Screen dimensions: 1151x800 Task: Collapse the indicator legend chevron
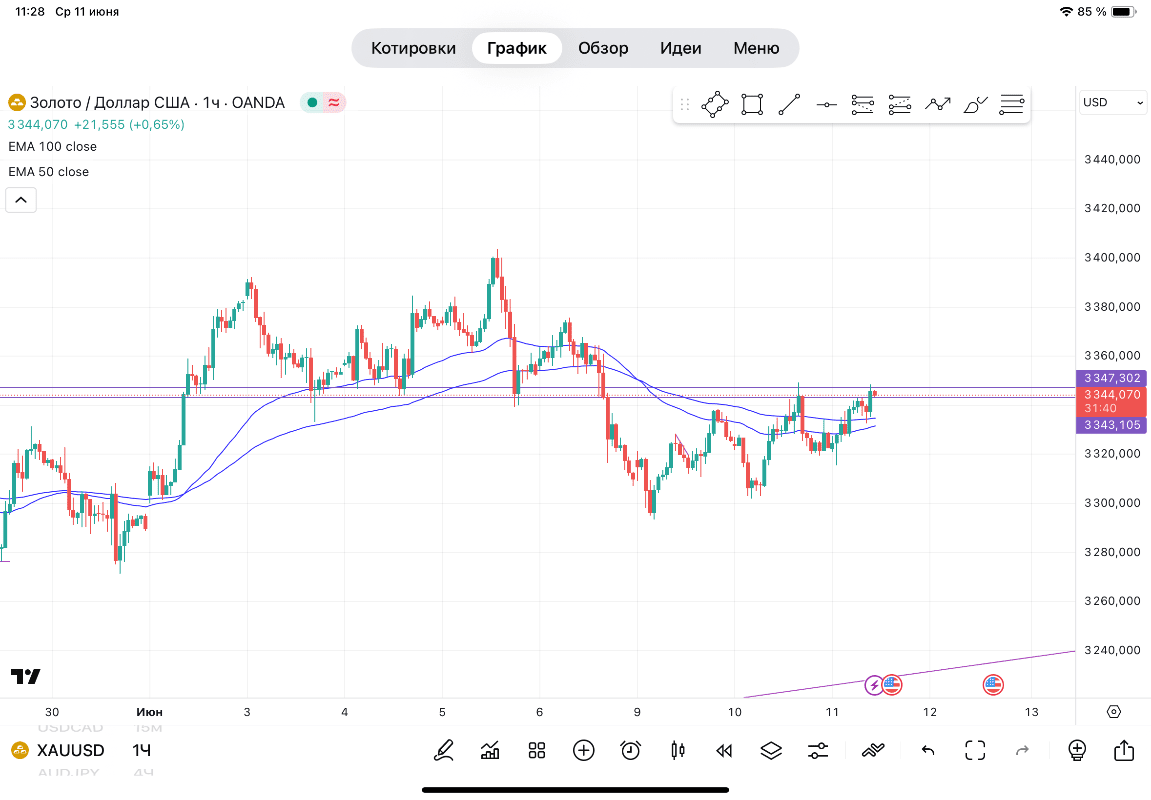pyautogui.click(x=21, y=200)
